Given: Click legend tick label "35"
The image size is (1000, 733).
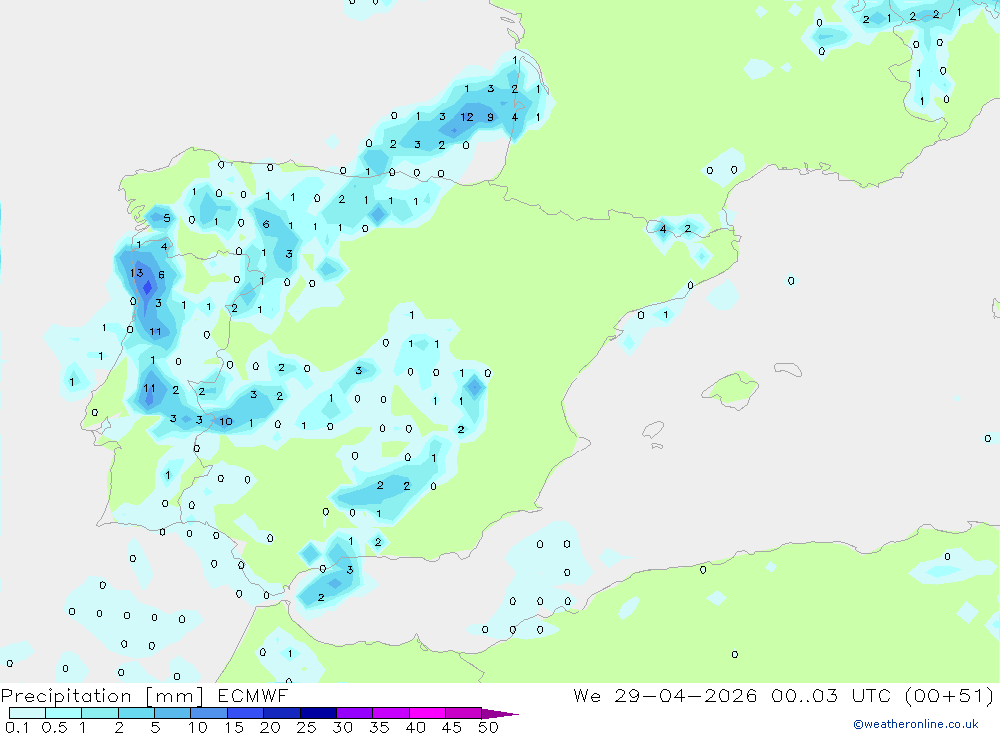Looking at the screenshot, I should (x=379, y=727).
